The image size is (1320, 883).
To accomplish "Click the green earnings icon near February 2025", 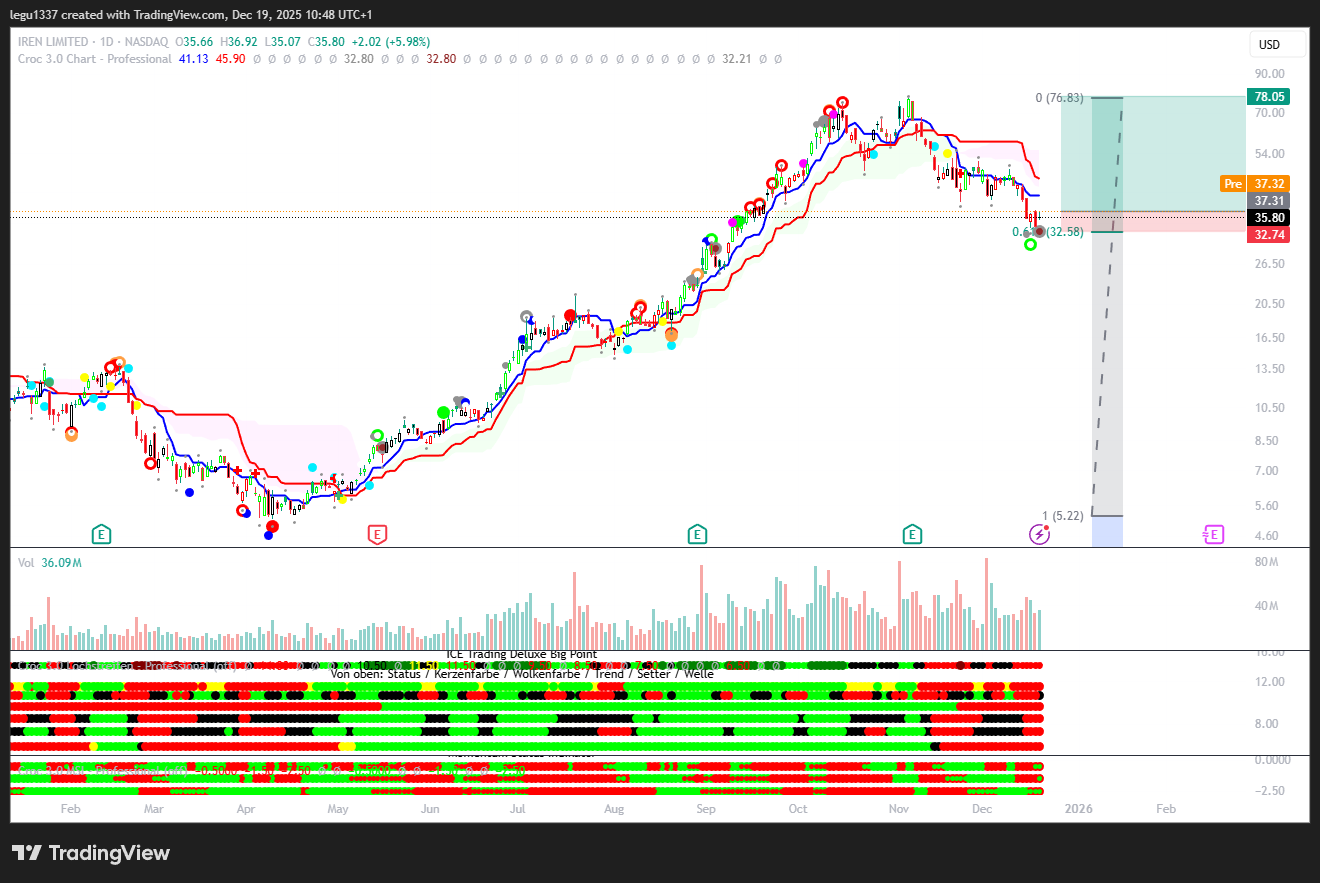I will (x=101, y=535).
